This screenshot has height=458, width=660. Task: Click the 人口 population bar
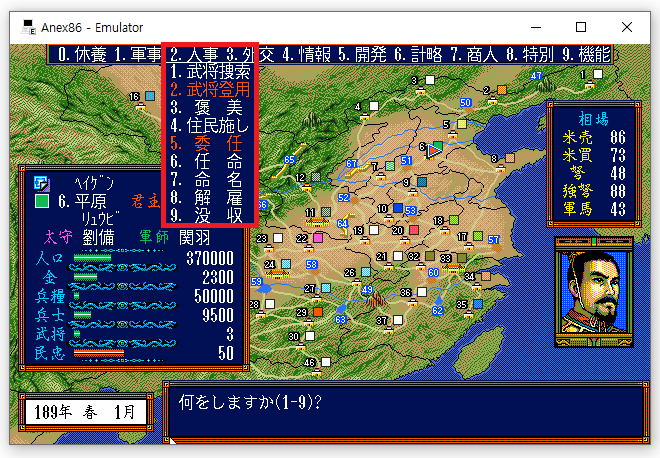[x=92, y=258]
